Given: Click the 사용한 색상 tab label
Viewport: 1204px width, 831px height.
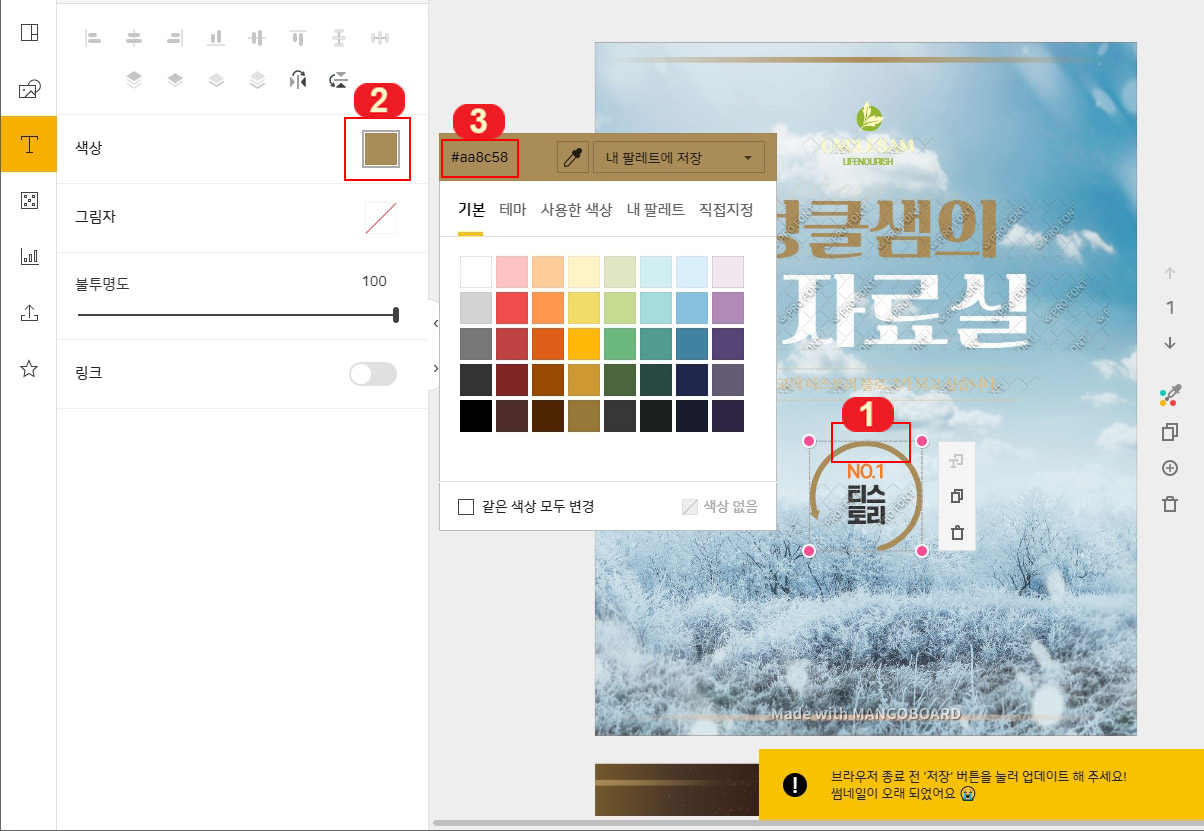Looking at the screenshot, I should click(x=576, y=209).
